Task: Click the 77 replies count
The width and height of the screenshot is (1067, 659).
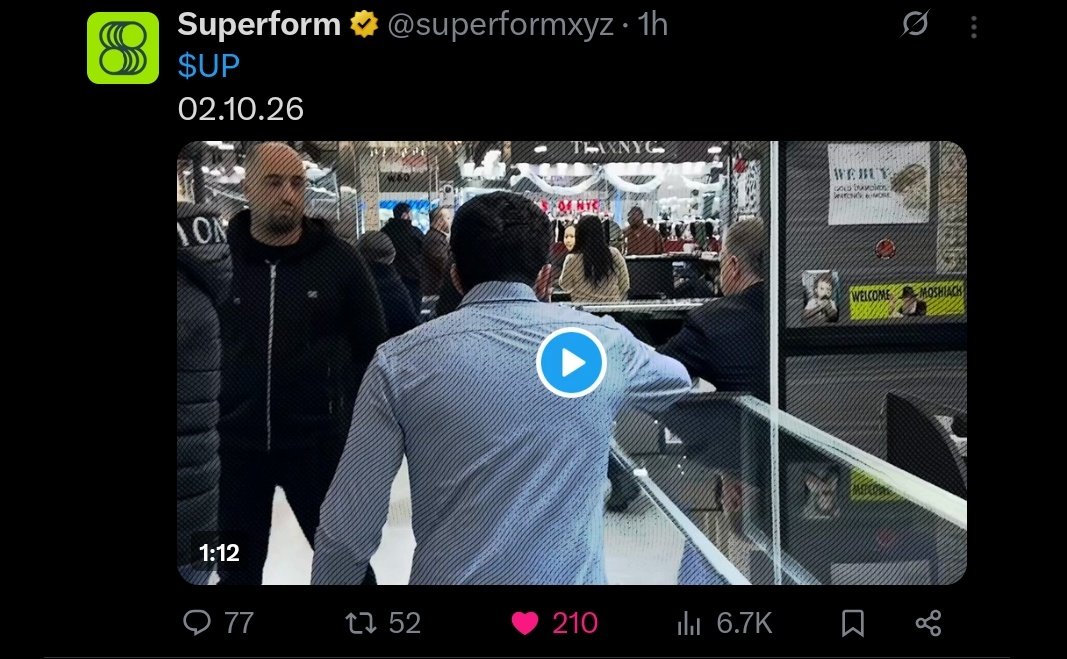Action: (239, 623)
